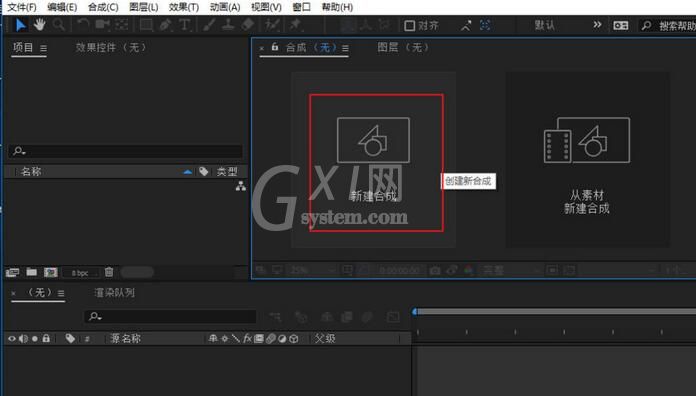Screen dimensions: 696x396
Task: Switch to the 渲染队列 tab
Action: (115, 293)
